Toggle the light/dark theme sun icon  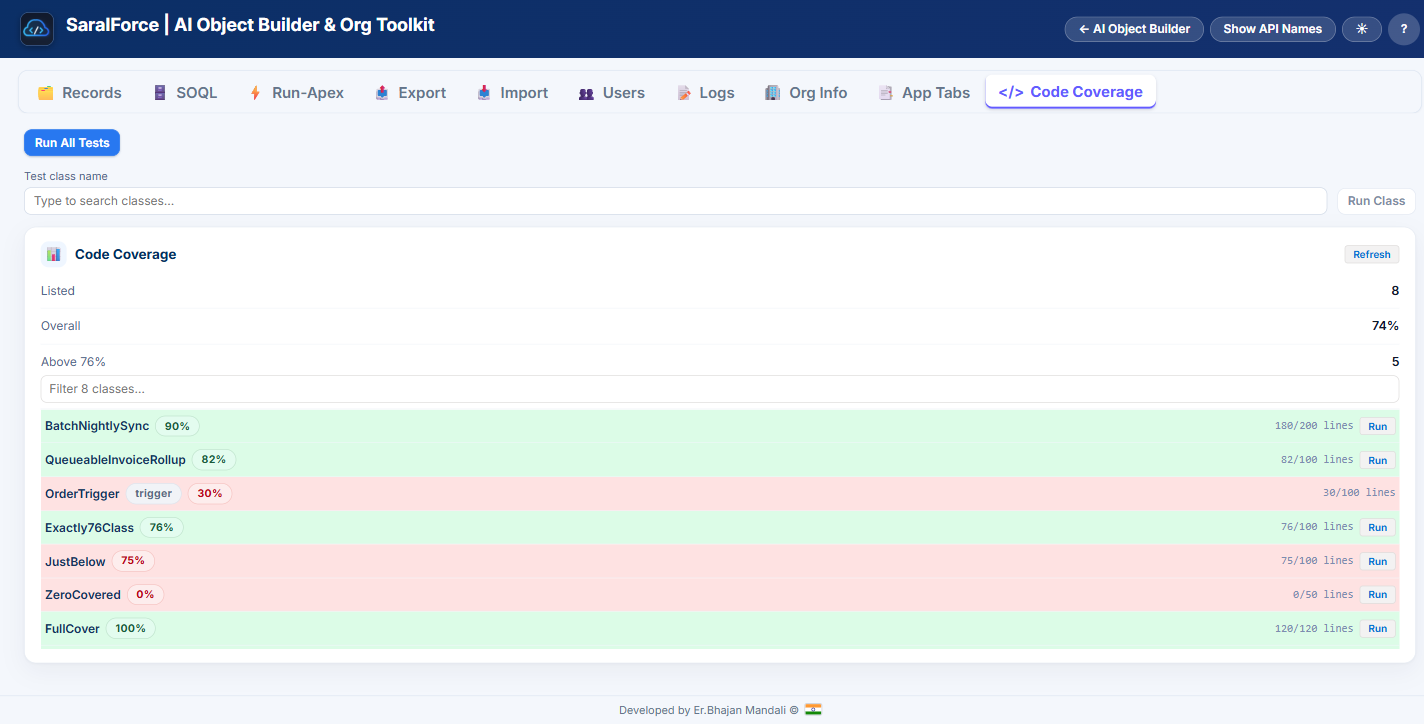click(x=1361, y=29)
